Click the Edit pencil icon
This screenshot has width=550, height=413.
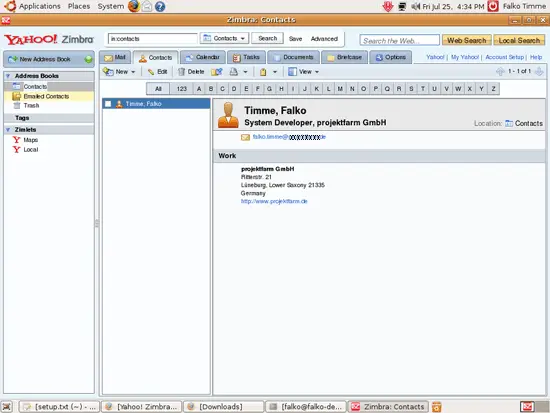point(151,72)
